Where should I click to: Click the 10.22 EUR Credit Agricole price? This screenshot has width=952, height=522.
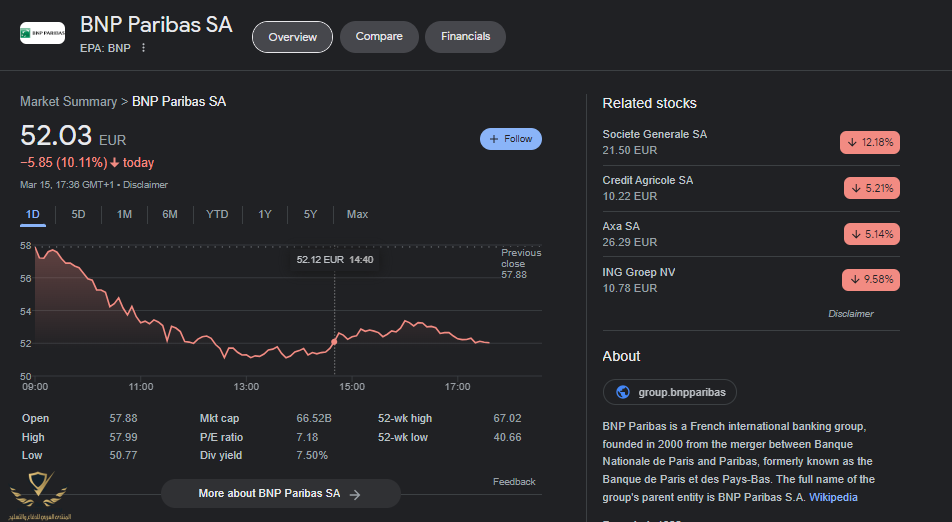point(630,196)
